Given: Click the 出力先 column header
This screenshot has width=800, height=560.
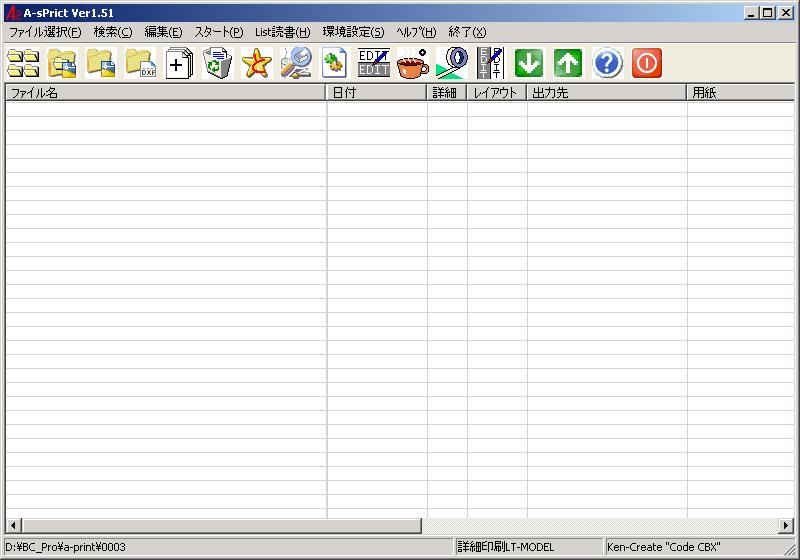Looking at the screenshot, I should point(606,93).
